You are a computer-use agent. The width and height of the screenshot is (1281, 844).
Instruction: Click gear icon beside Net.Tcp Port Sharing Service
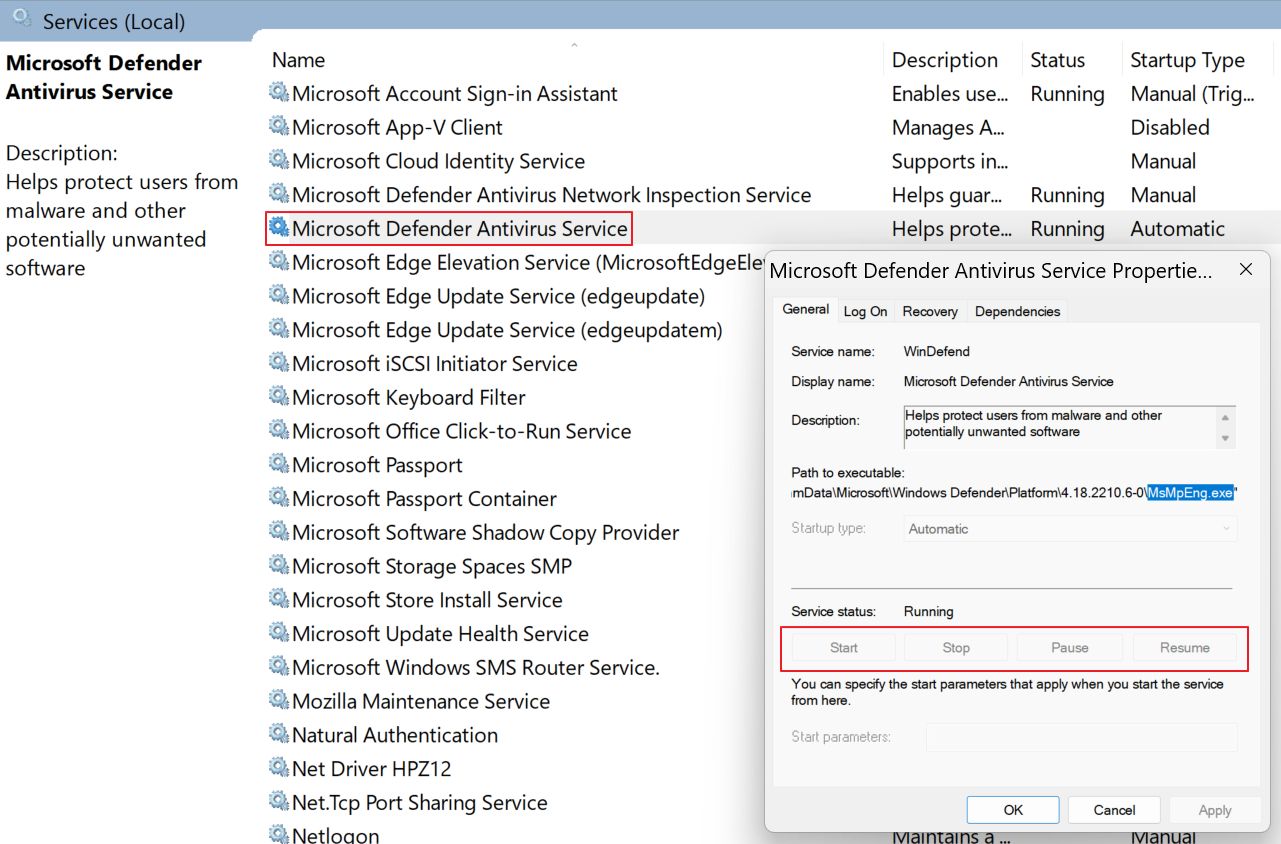click(279, 802)
